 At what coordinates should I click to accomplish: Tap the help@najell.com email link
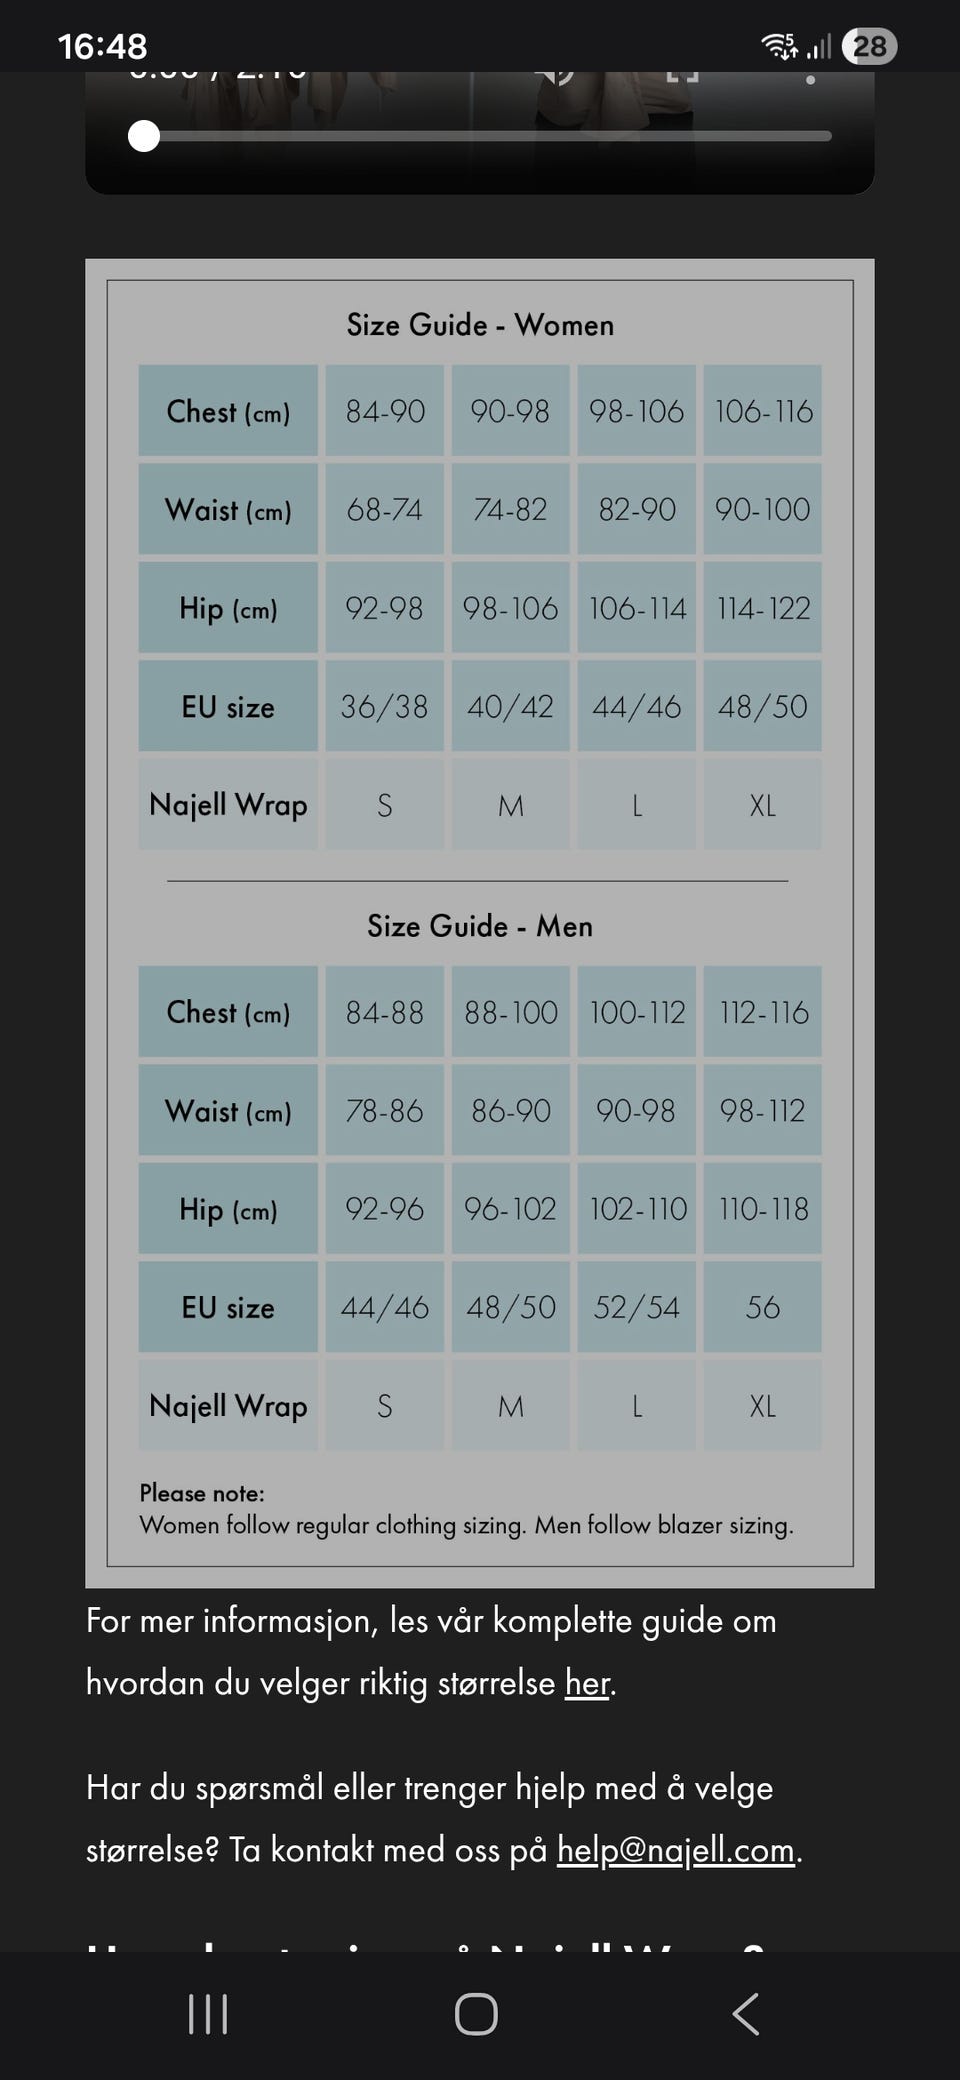[x=676, y=1850]
